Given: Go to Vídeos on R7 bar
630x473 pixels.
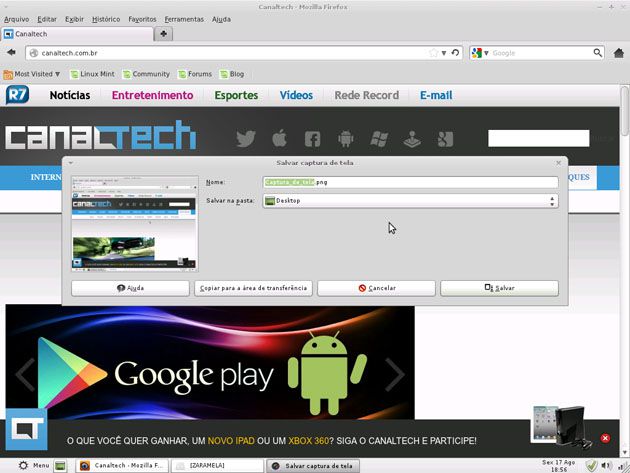Looking at the screenshot, I should [x=296, y=95].
